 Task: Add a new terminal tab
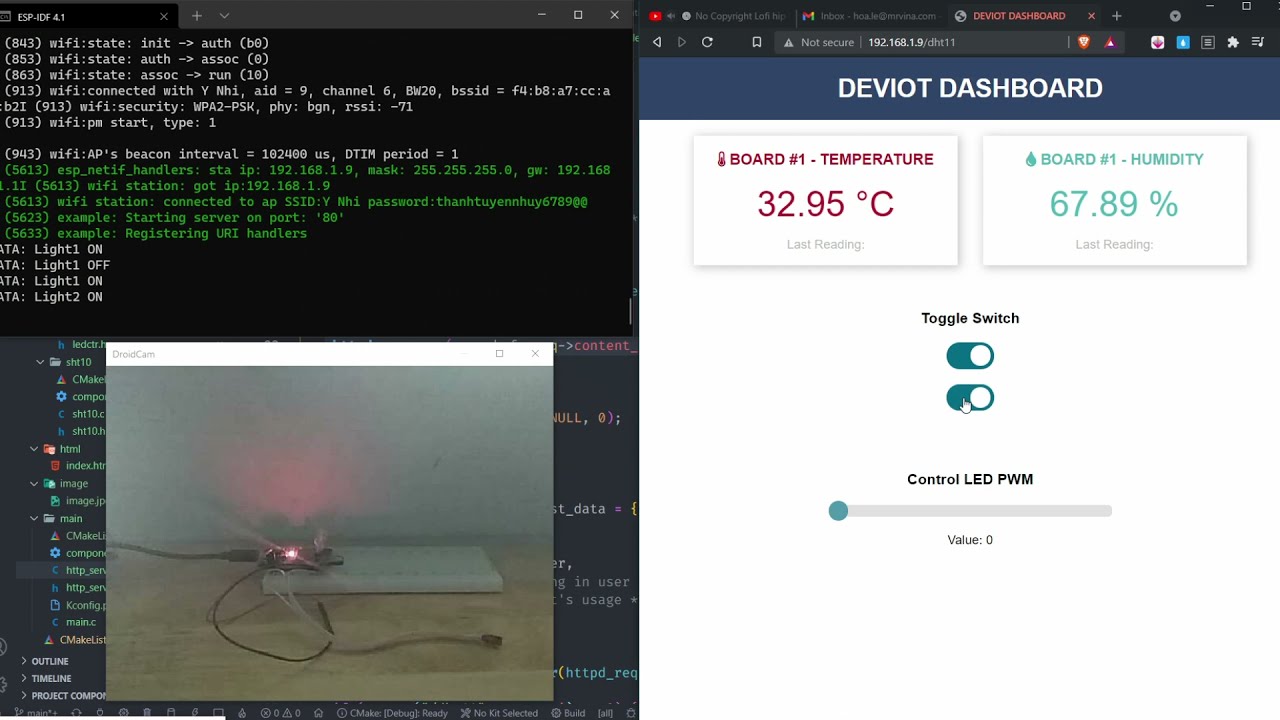[x=197, y=16]
